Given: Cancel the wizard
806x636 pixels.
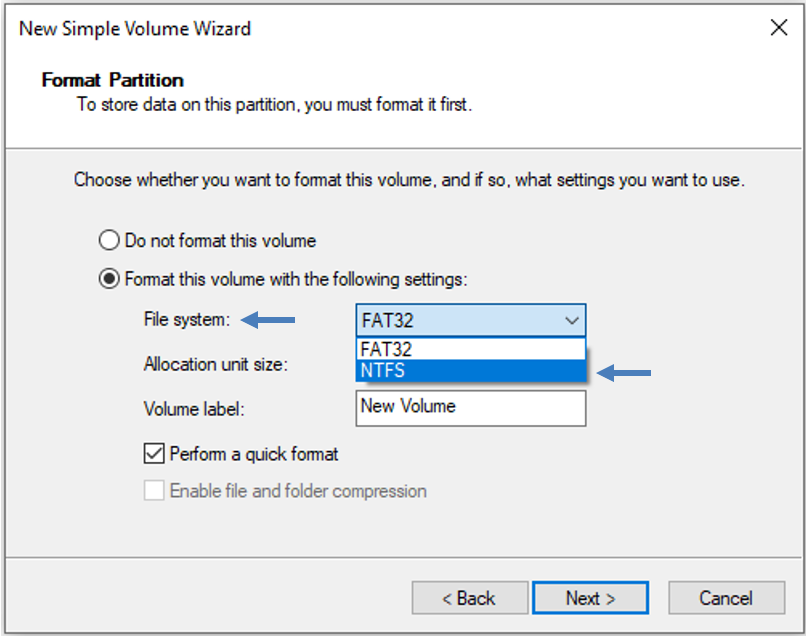Looking at the screenshot, I should click(726, 598).
